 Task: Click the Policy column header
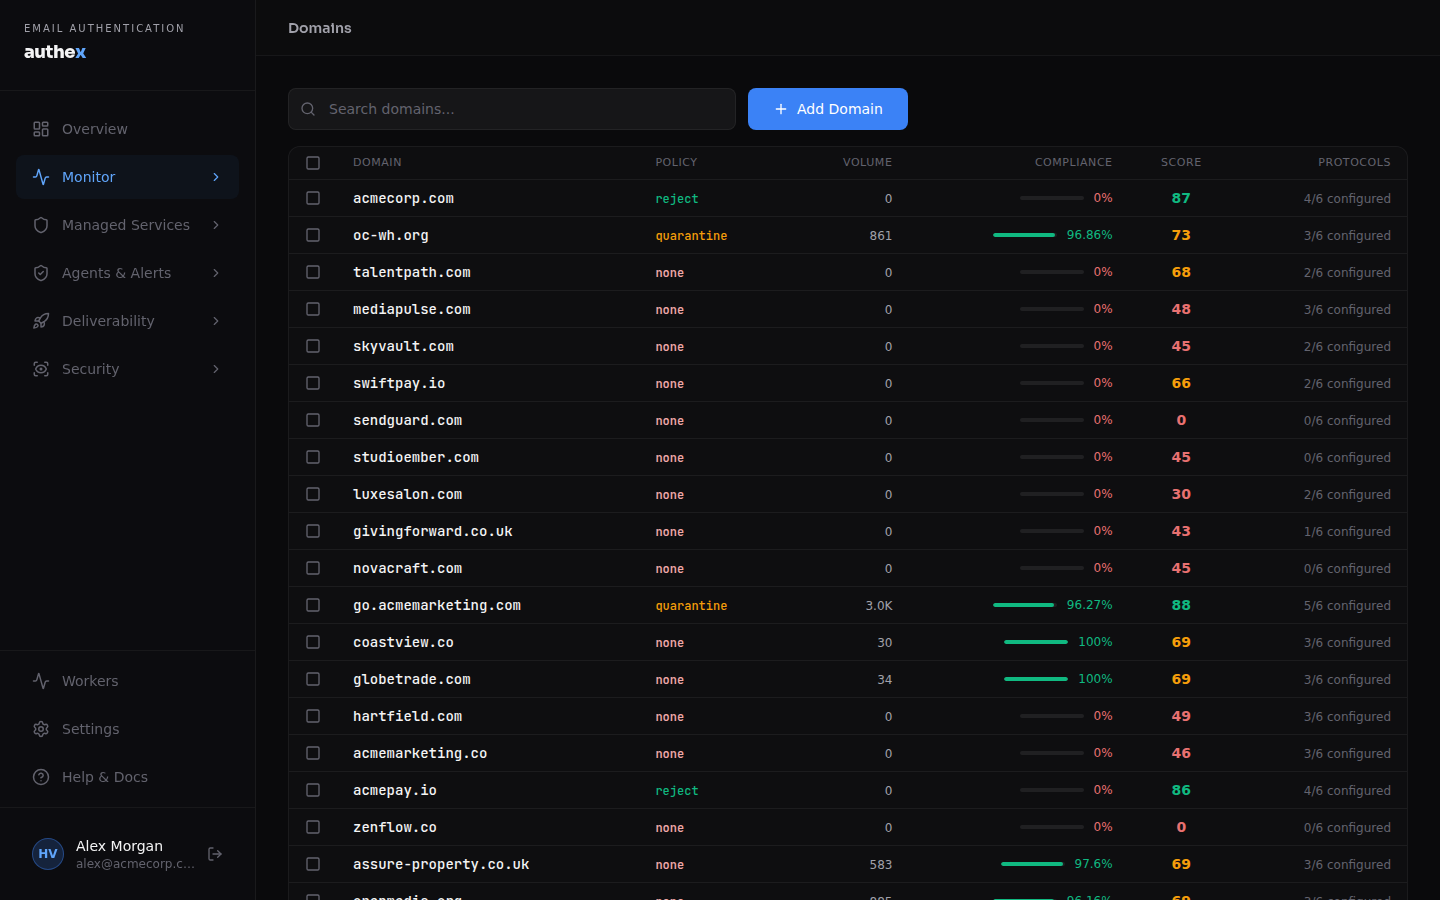(676, 162)
